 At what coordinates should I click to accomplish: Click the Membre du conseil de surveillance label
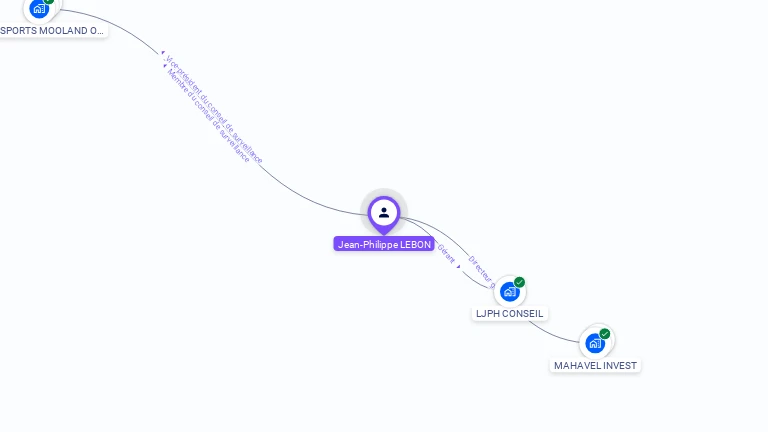tap(208, 116)
